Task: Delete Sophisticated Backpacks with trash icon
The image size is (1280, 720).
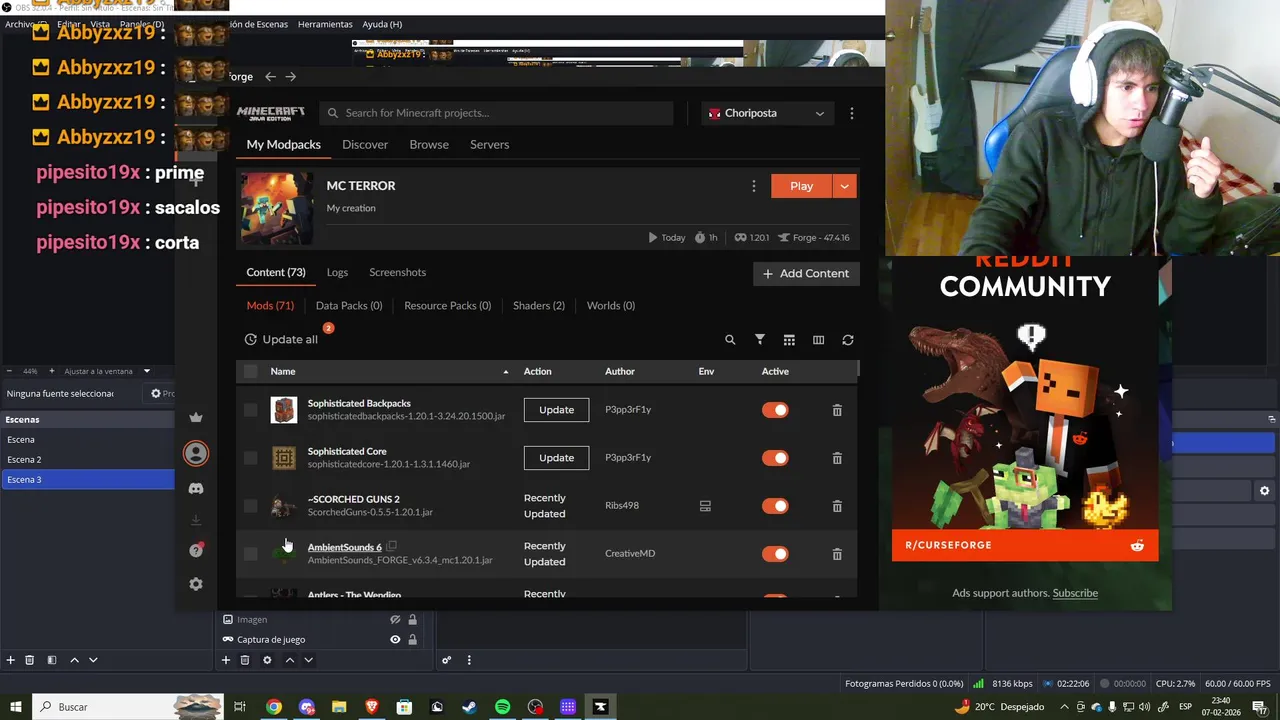Action: (x=837, y=410)
